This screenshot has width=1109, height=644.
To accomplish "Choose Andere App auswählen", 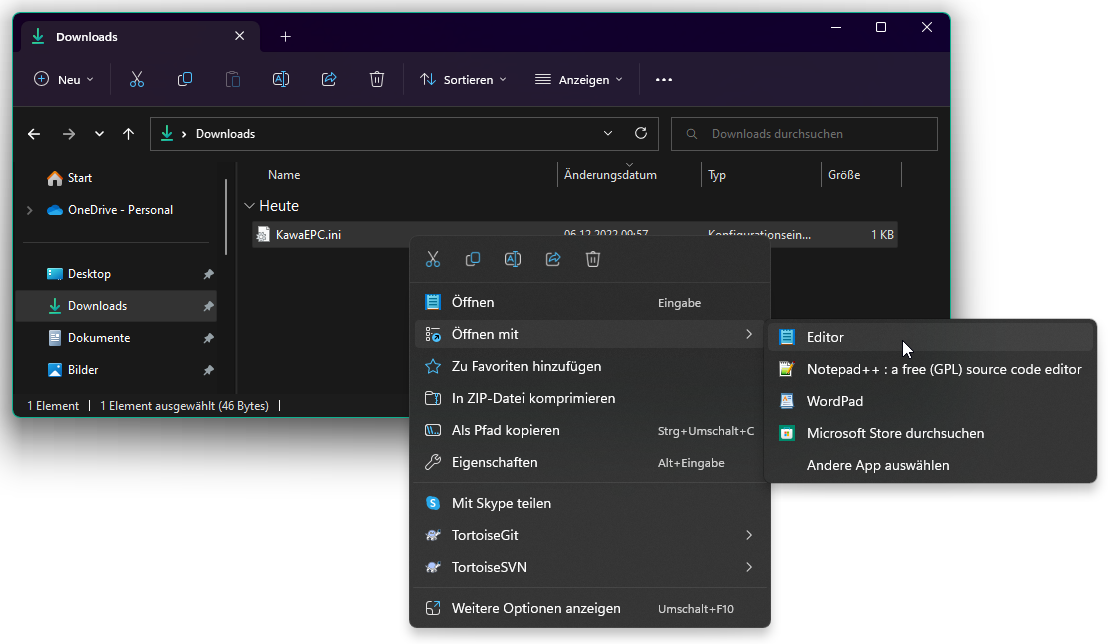I will click(931, 465).
